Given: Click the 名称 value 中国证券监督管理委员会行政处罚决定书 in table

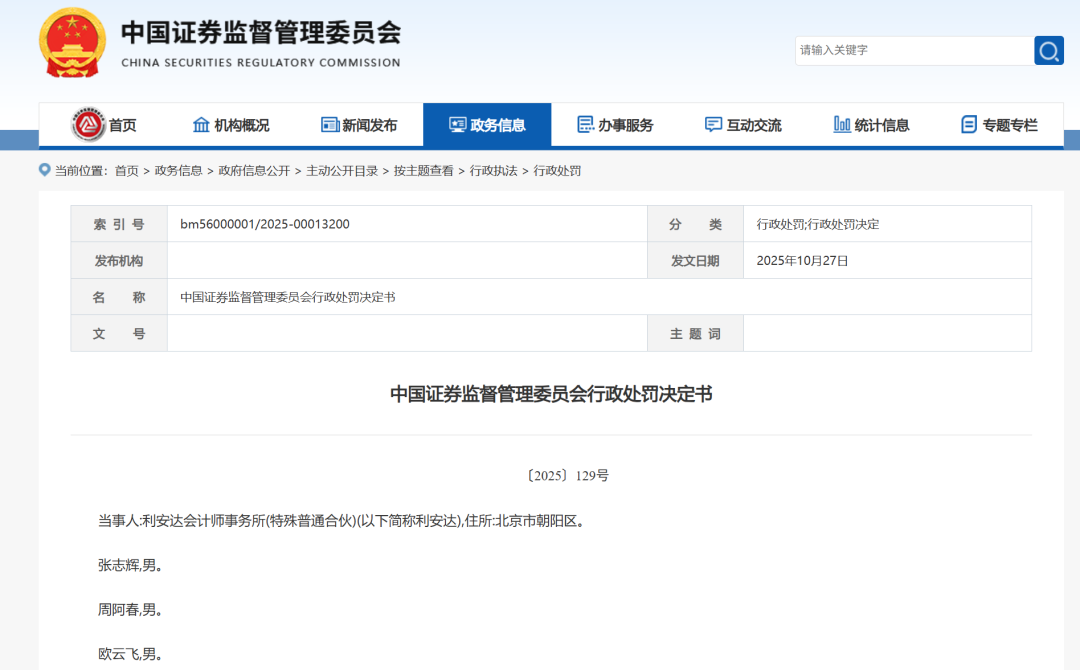Looking at the screenshot, I should coord(288,297).
